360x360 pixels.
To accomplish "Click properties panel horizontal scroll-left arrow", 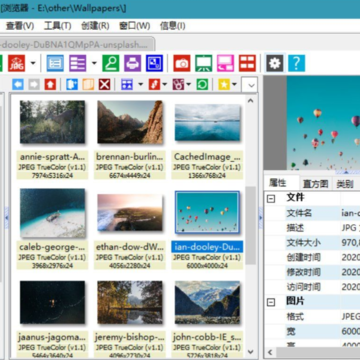I will click(x=270, y=352).
